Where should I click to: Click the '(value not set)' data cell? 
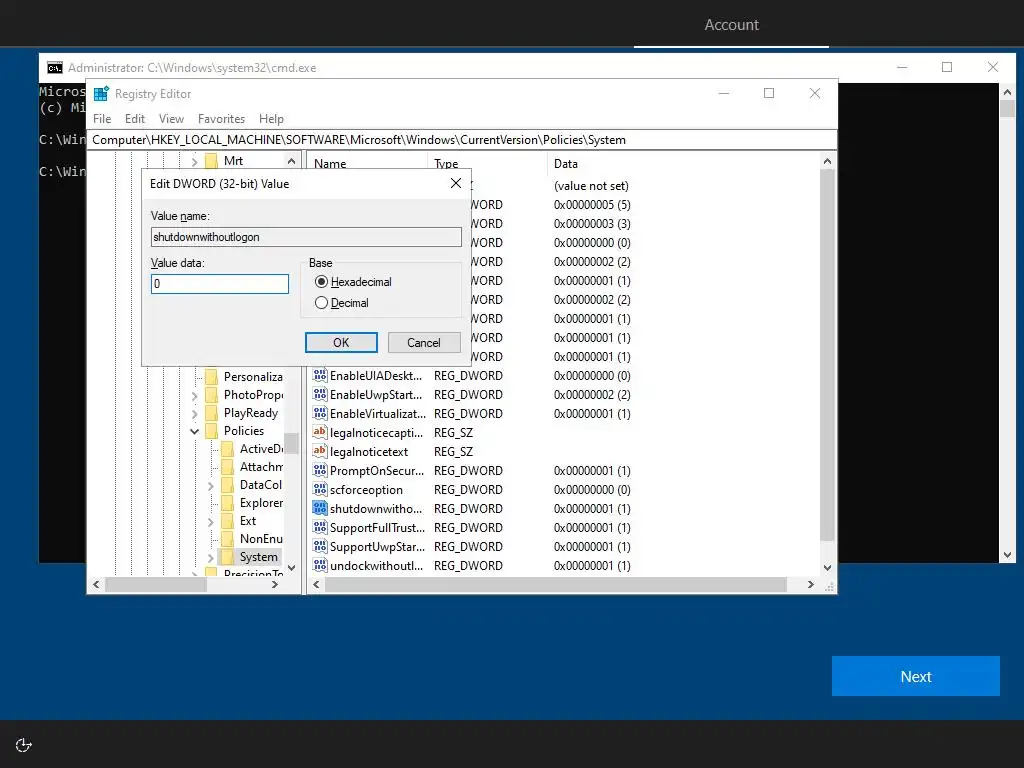[591, 186]
